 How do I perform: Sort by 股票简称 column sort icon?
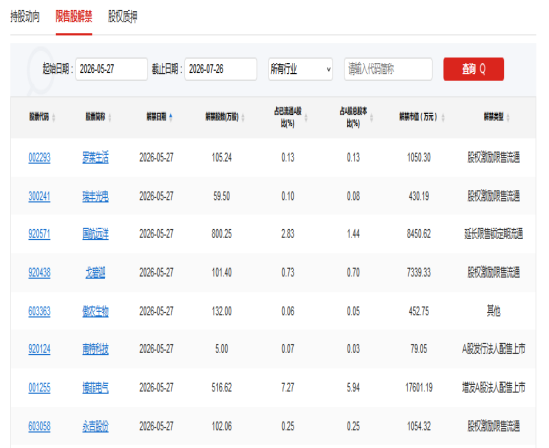(110, 118)
